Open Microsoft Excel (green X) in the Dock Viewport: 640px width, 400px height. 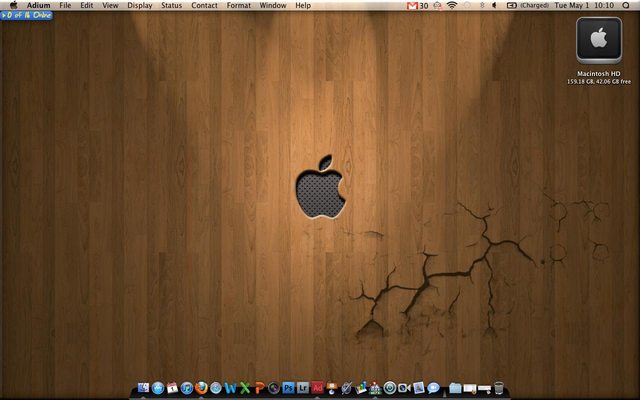[245, 388]
